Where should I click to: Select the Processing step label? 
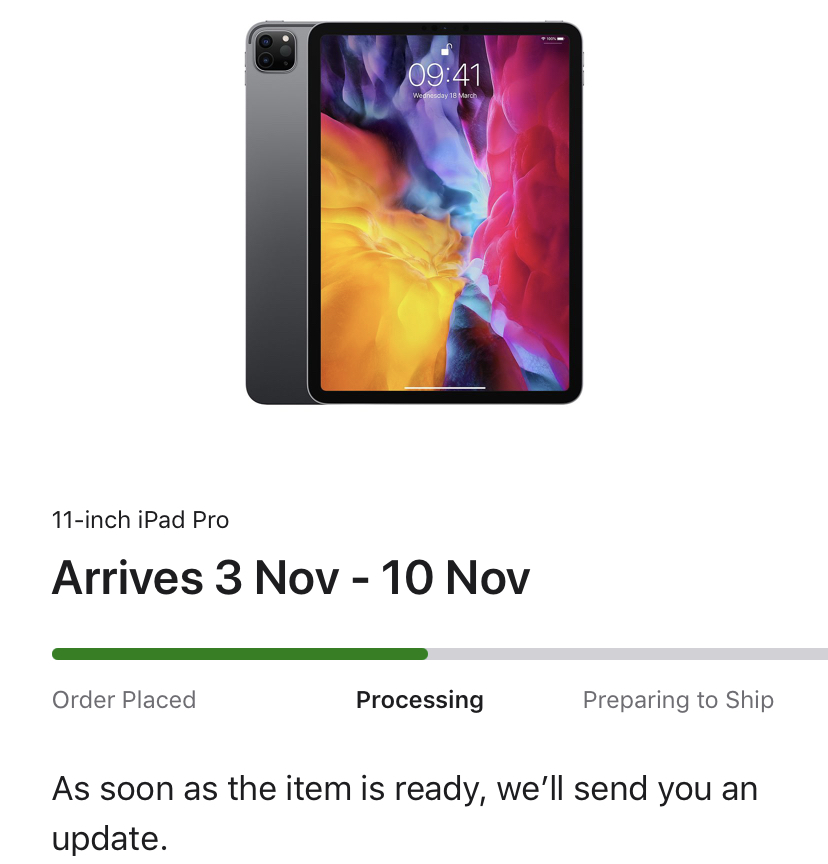click(420, 700)
